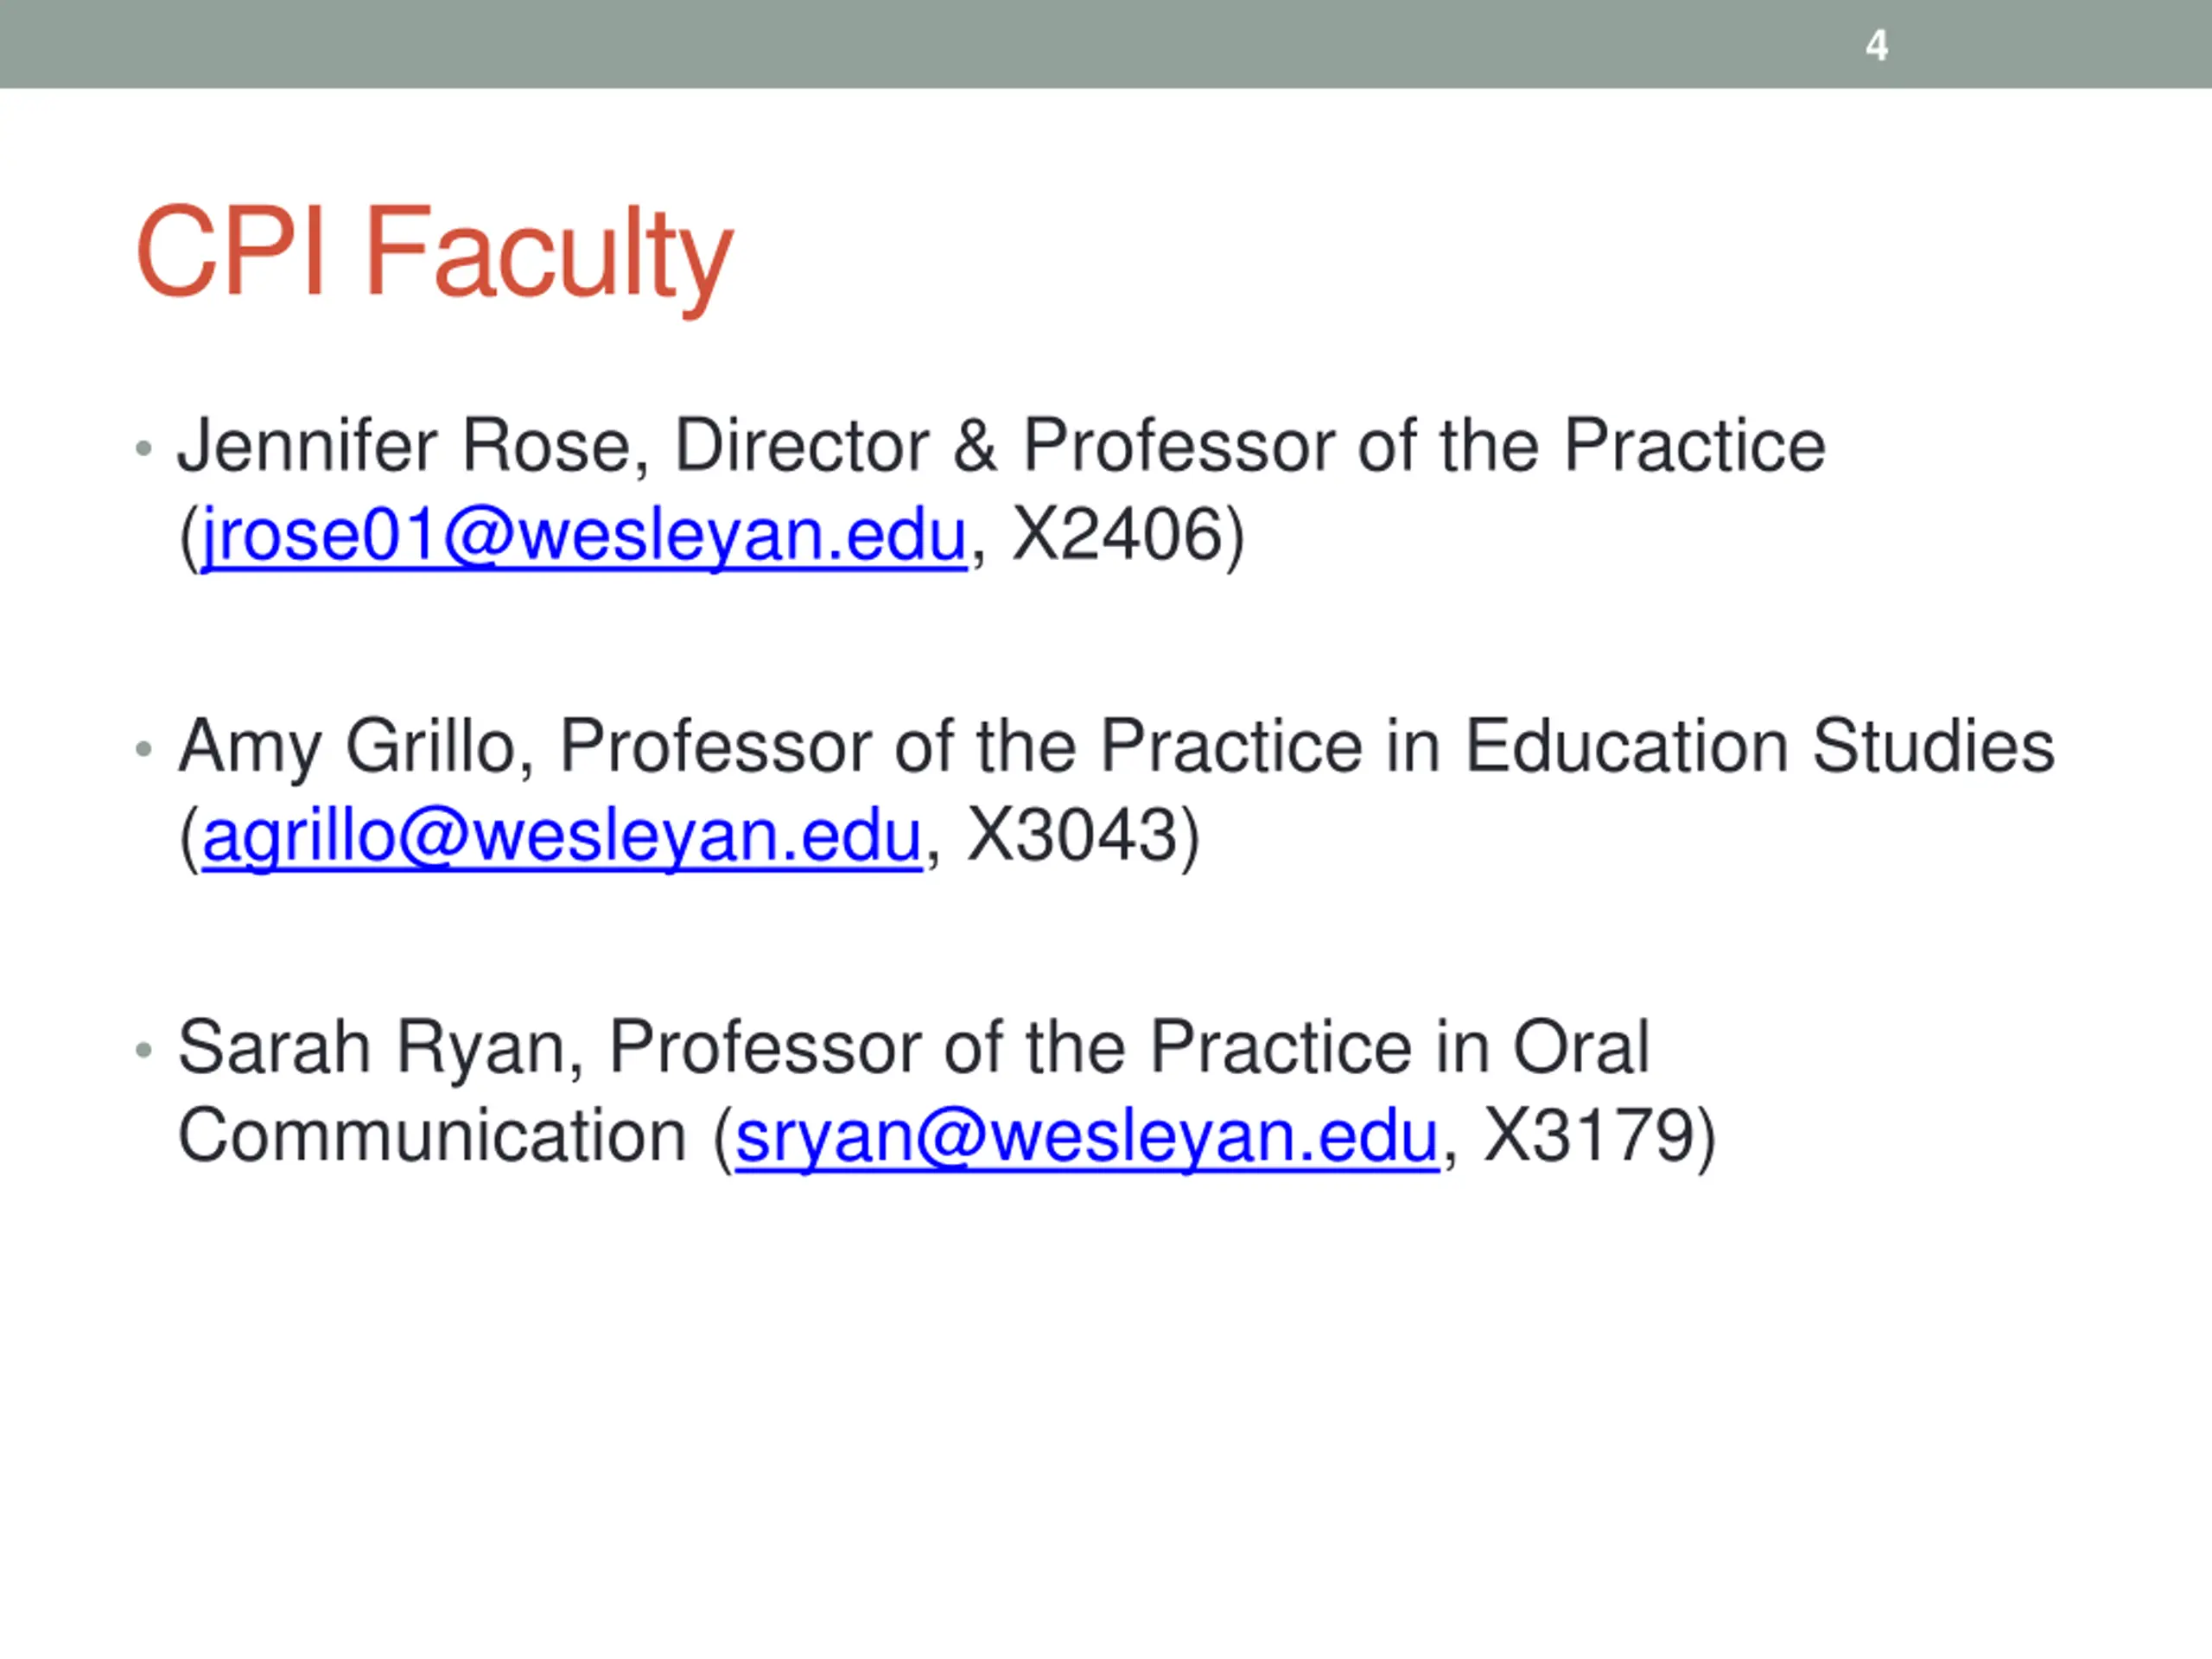Screen dimensions: 2212x1659
Task: Click the bullet point before Sarah Ryan
Action: coord(144,1049)
